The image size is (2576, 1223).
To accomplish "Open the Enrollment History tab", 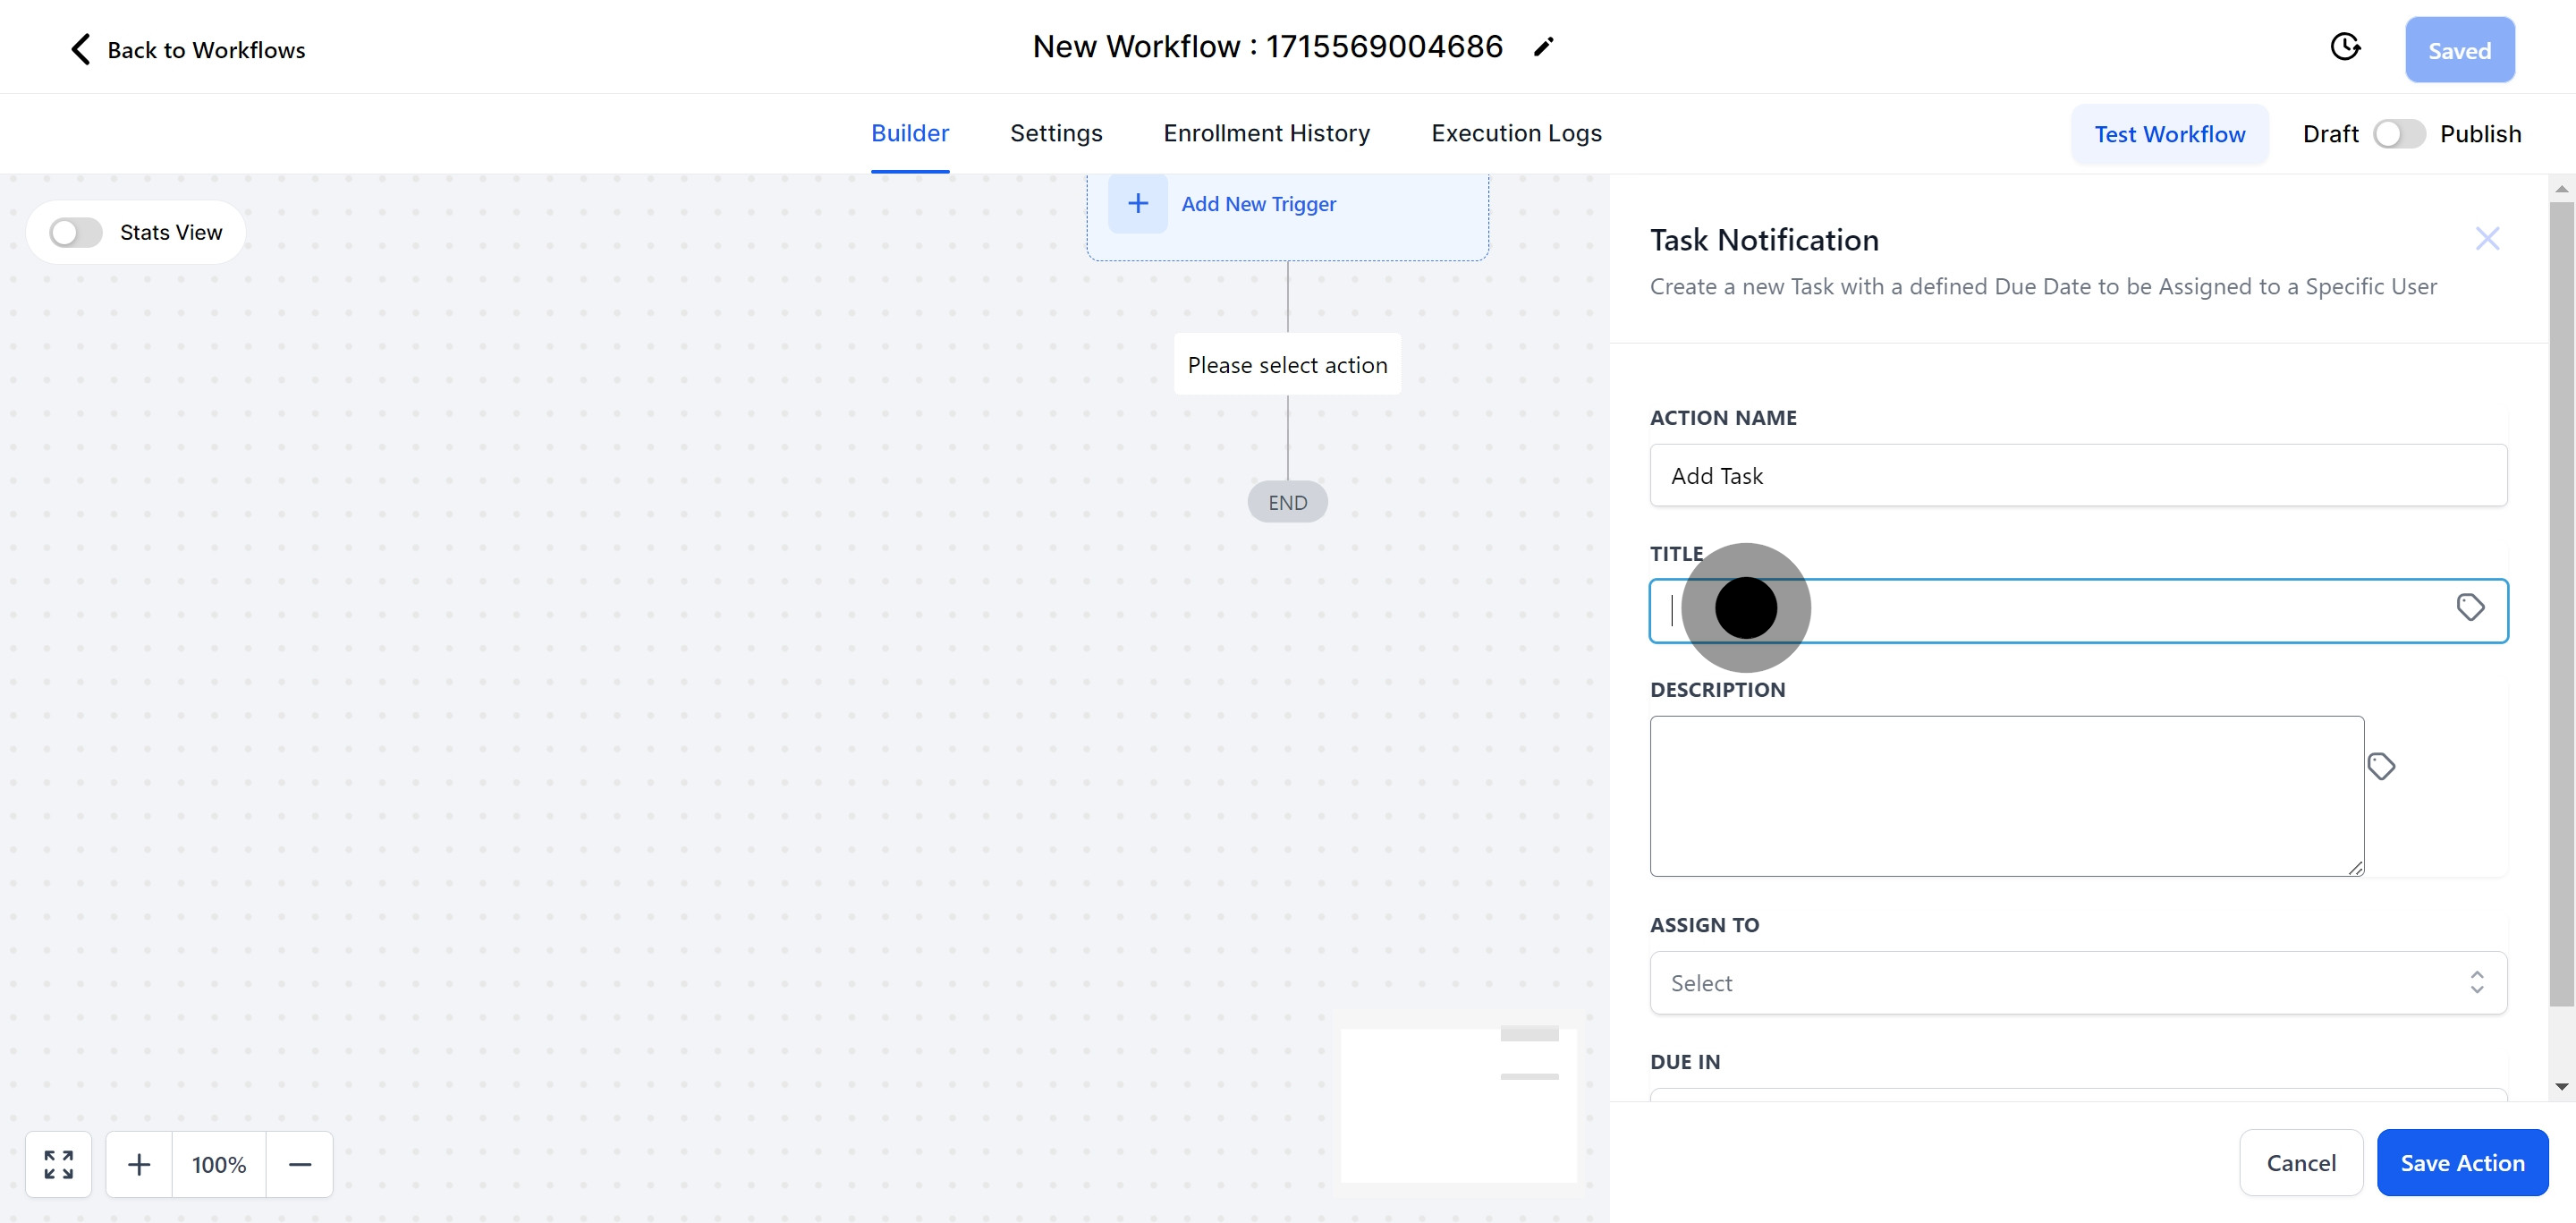I will pos(1266,133).
